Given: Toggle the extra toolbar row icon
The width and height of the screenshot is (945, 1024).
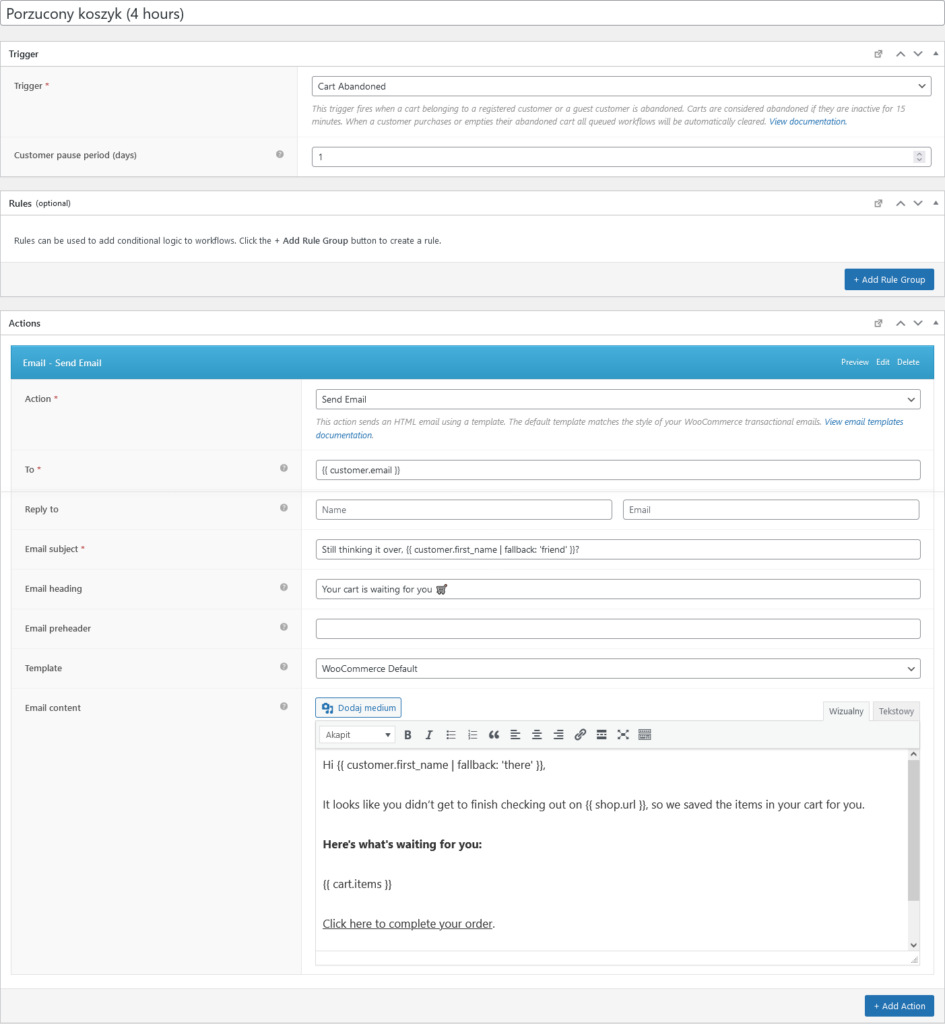Looking at the screenshot, I should tap(645, 735).
